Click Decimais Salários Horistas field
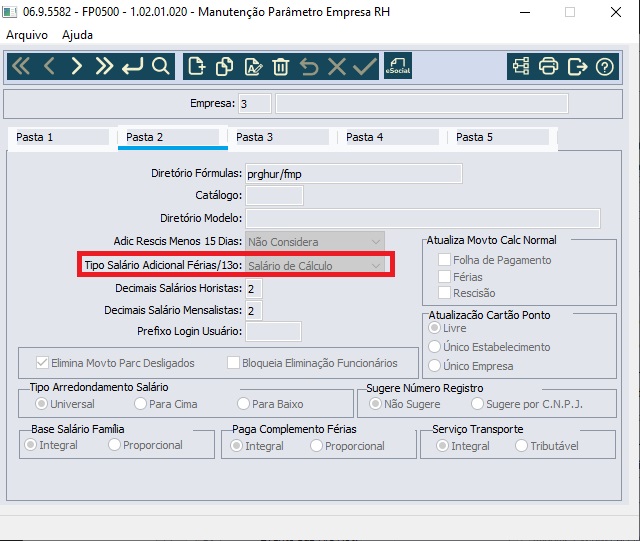Image resolution: width=640 pixels, height=541 pixels. [254, 289]
